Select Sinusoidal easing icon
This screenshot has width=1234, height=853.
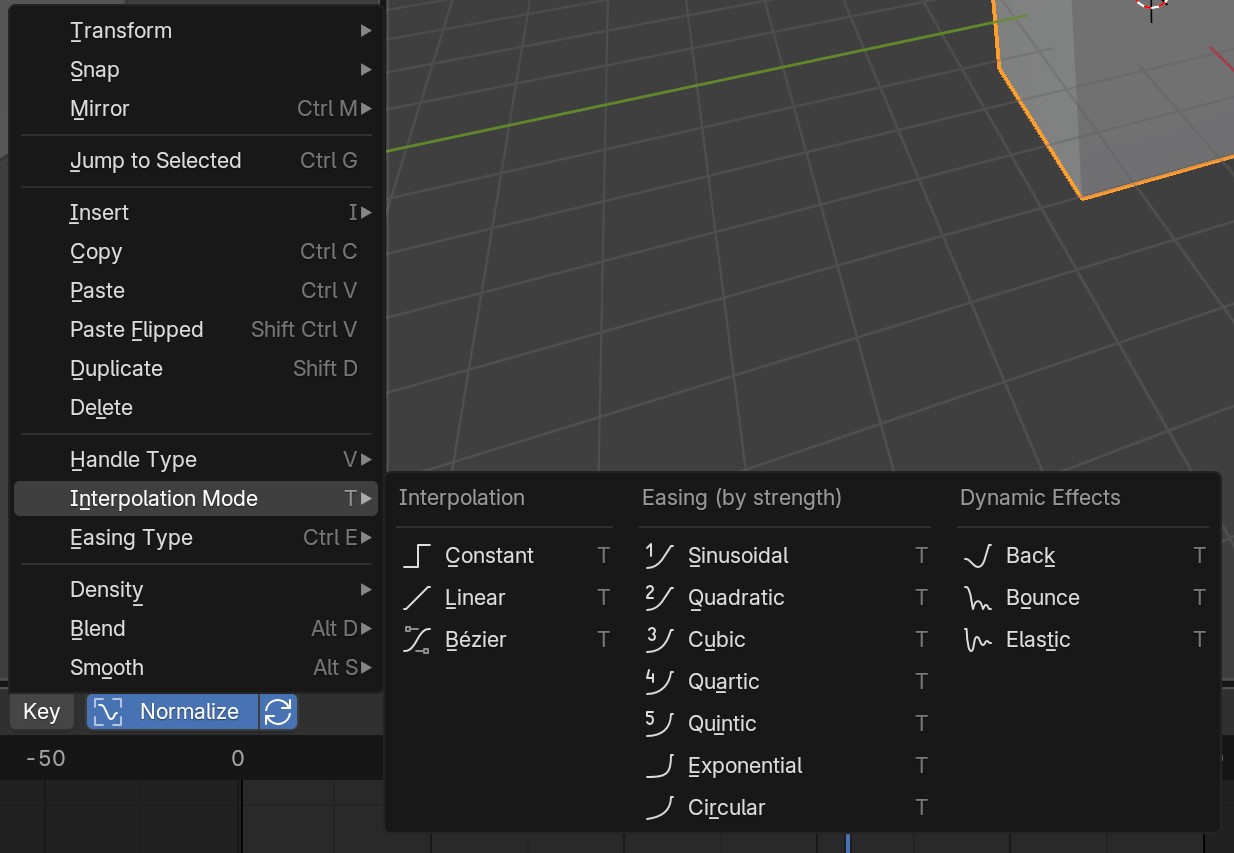pos(660,556)
